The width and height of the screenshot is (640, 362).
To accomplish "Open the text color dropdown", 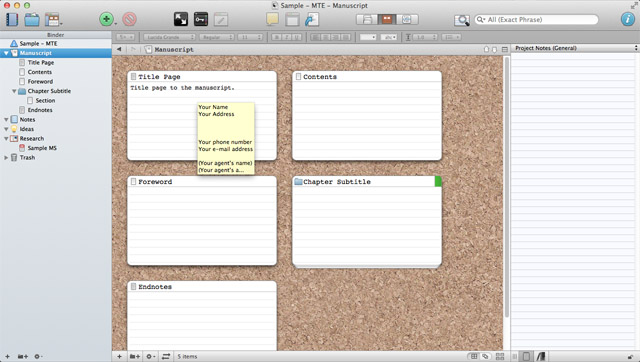I will pos(368,37).
